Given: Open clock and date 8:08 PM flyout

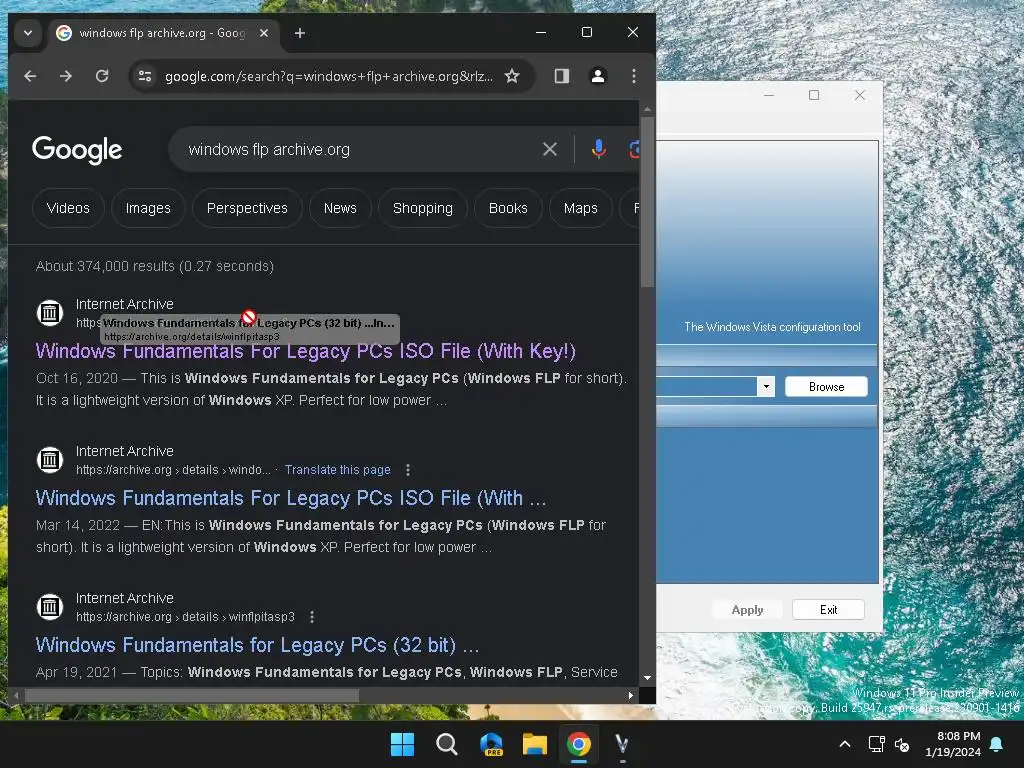Looking at the screenshot, I should click(953, 744).
